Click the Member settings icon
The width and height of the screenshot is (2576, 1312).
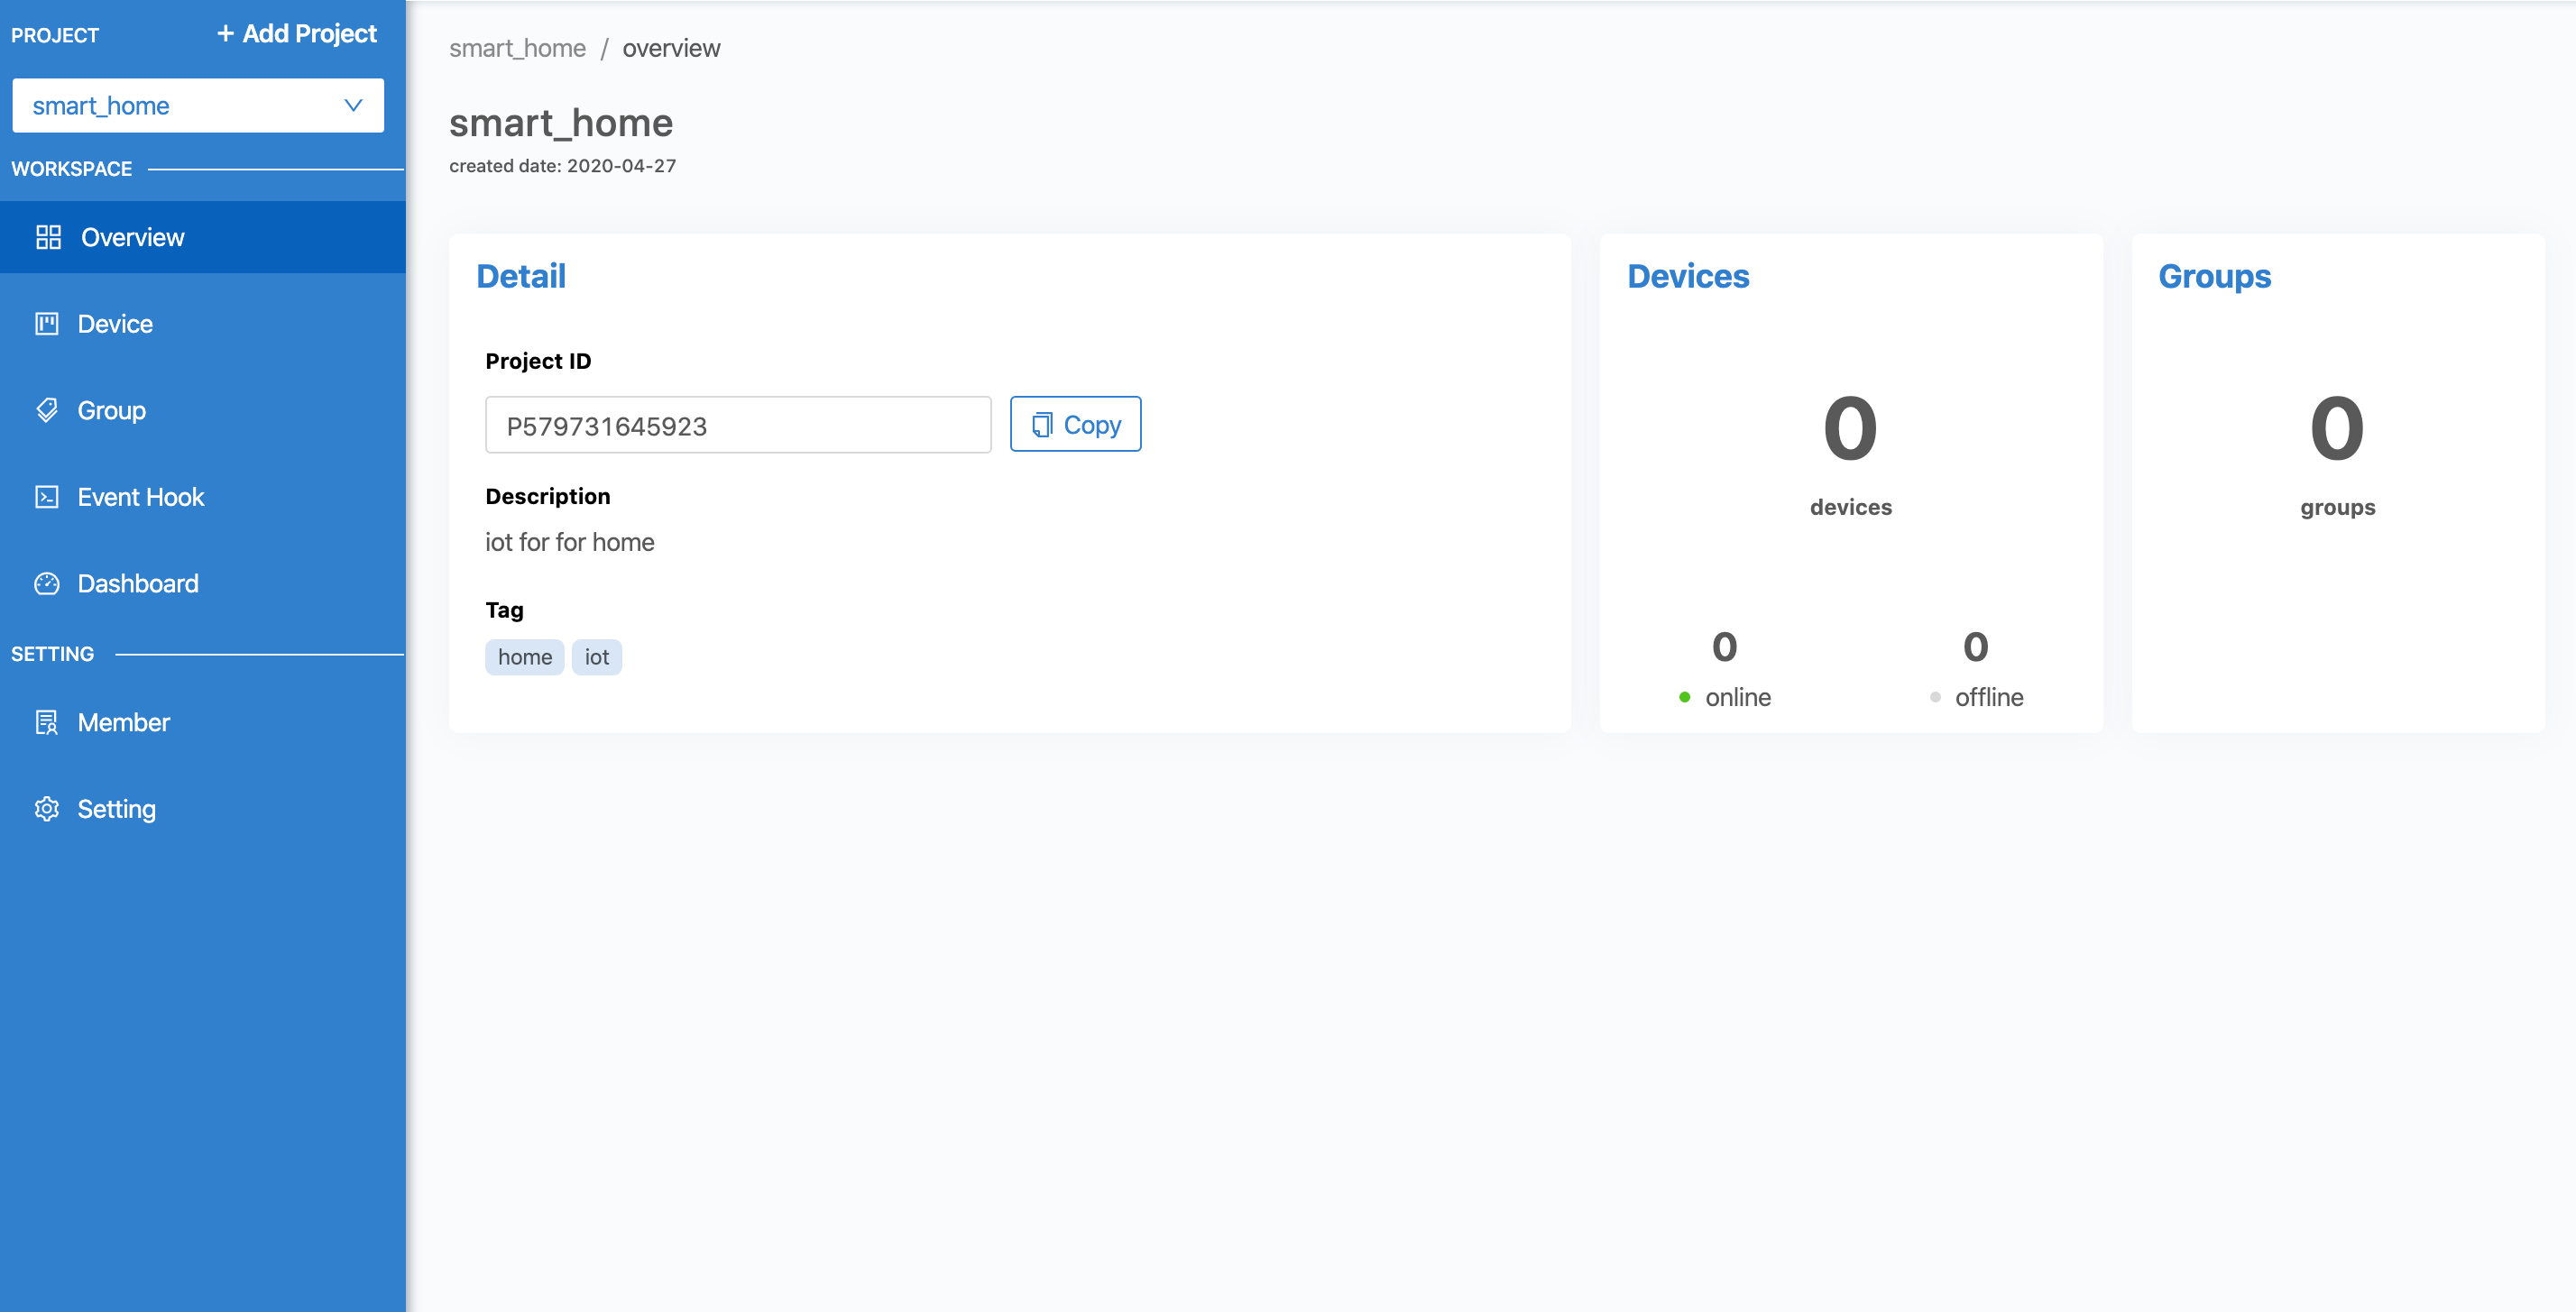45,723
